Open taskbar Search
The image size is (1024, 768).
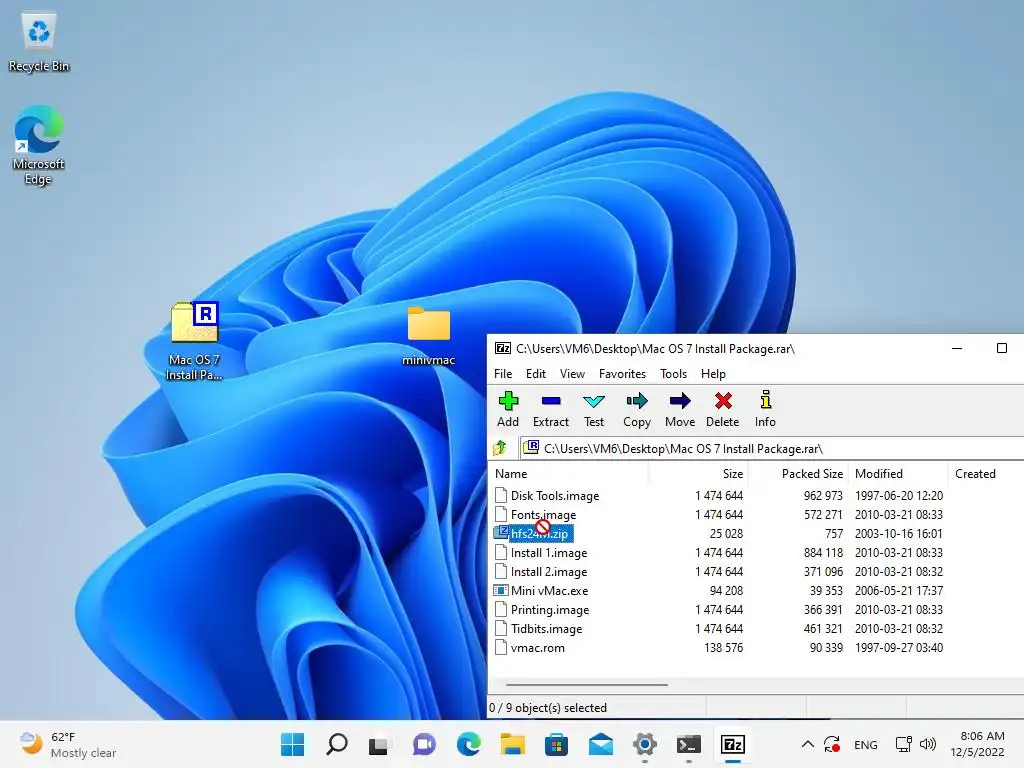336,744
